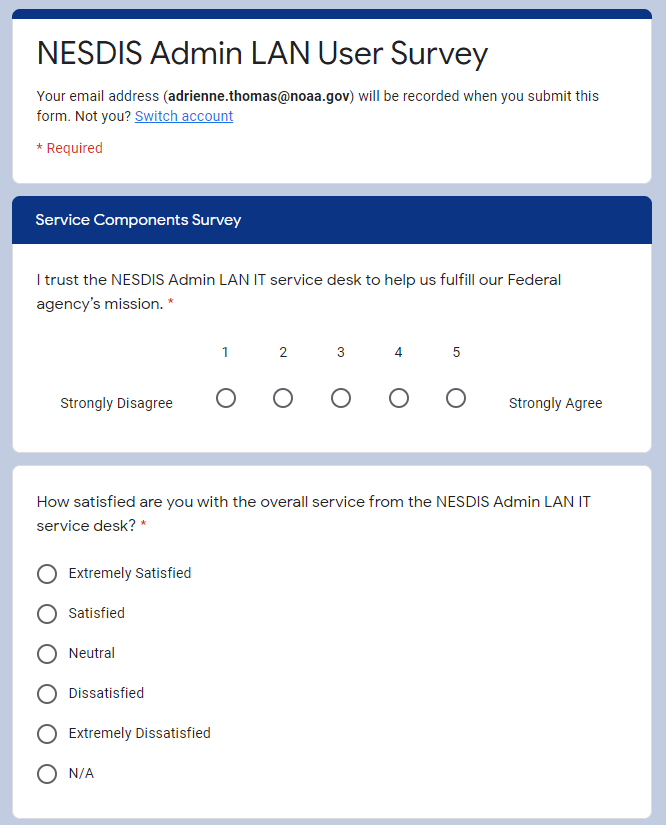This screenshot has height=825, width=666.
Task: Click the adrienne.thomas@noaa.gov email address text
Action: click(259, 96)
